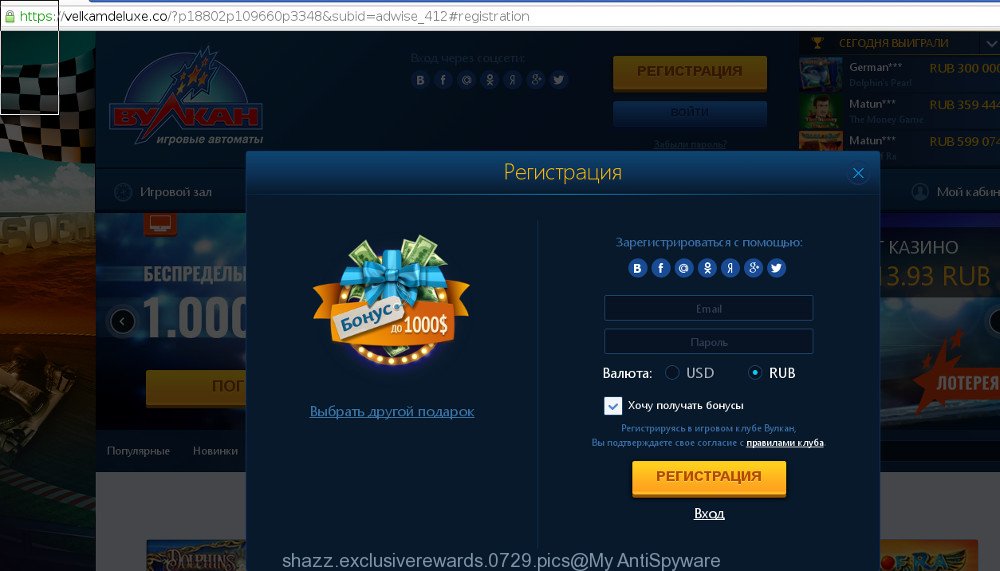The width and height of the screenshot is (1000, 571).
Task: Click the header Google+ login icon
Action: click(536, 80)
